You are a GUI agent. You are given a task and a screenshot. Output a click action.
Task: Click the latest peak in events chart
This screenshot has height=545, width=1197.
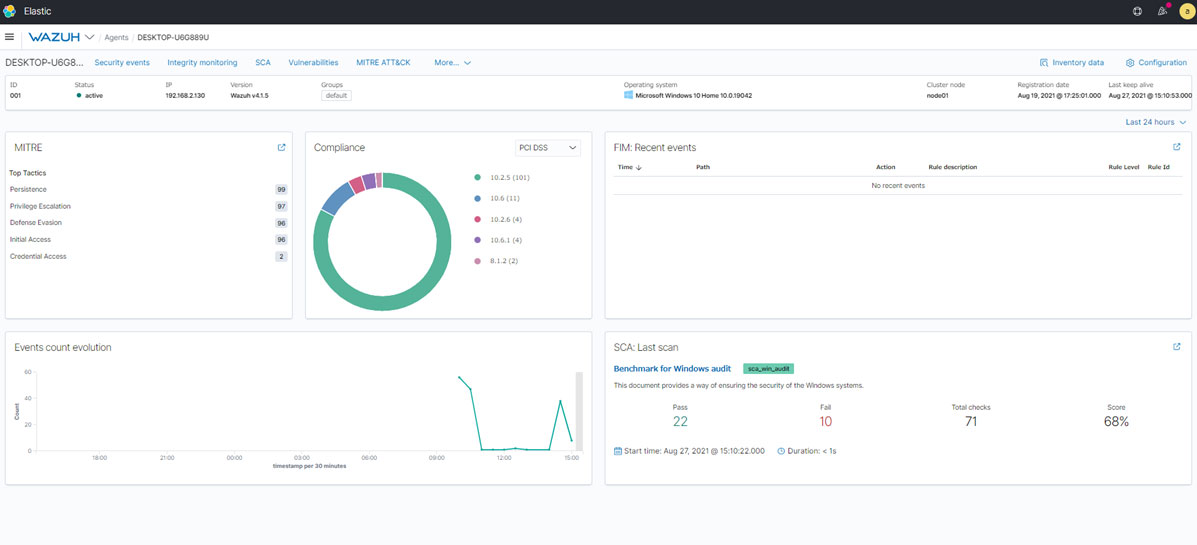560,401
